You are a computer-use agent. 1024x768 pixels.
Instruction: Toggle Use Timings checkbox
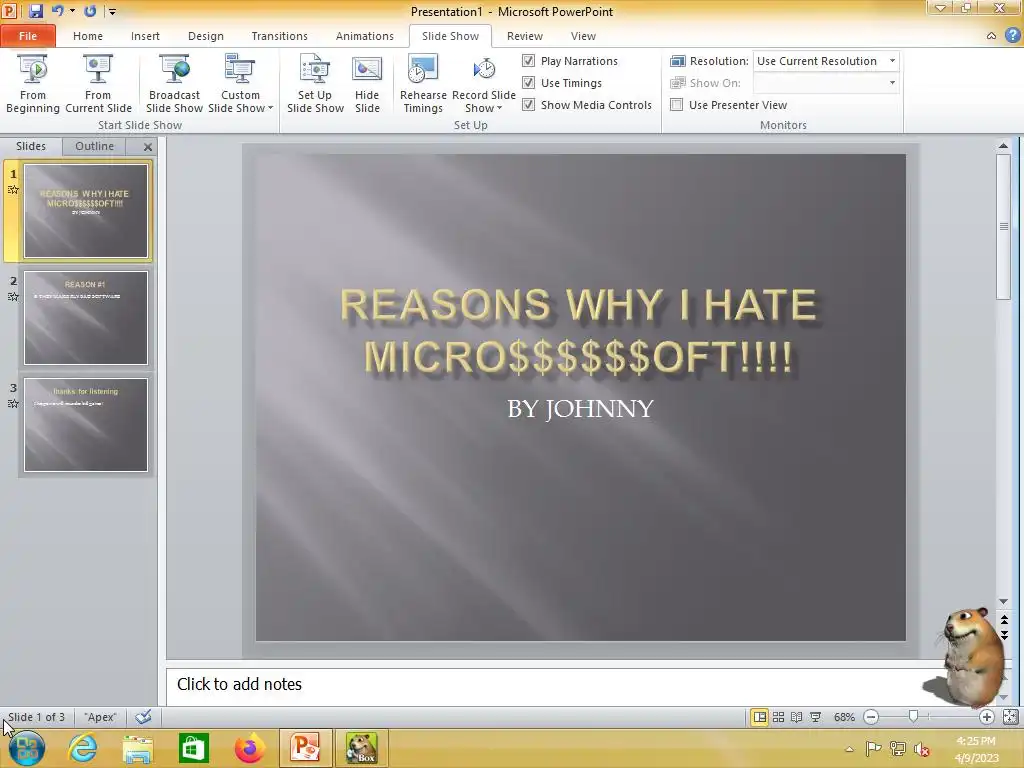528,83
